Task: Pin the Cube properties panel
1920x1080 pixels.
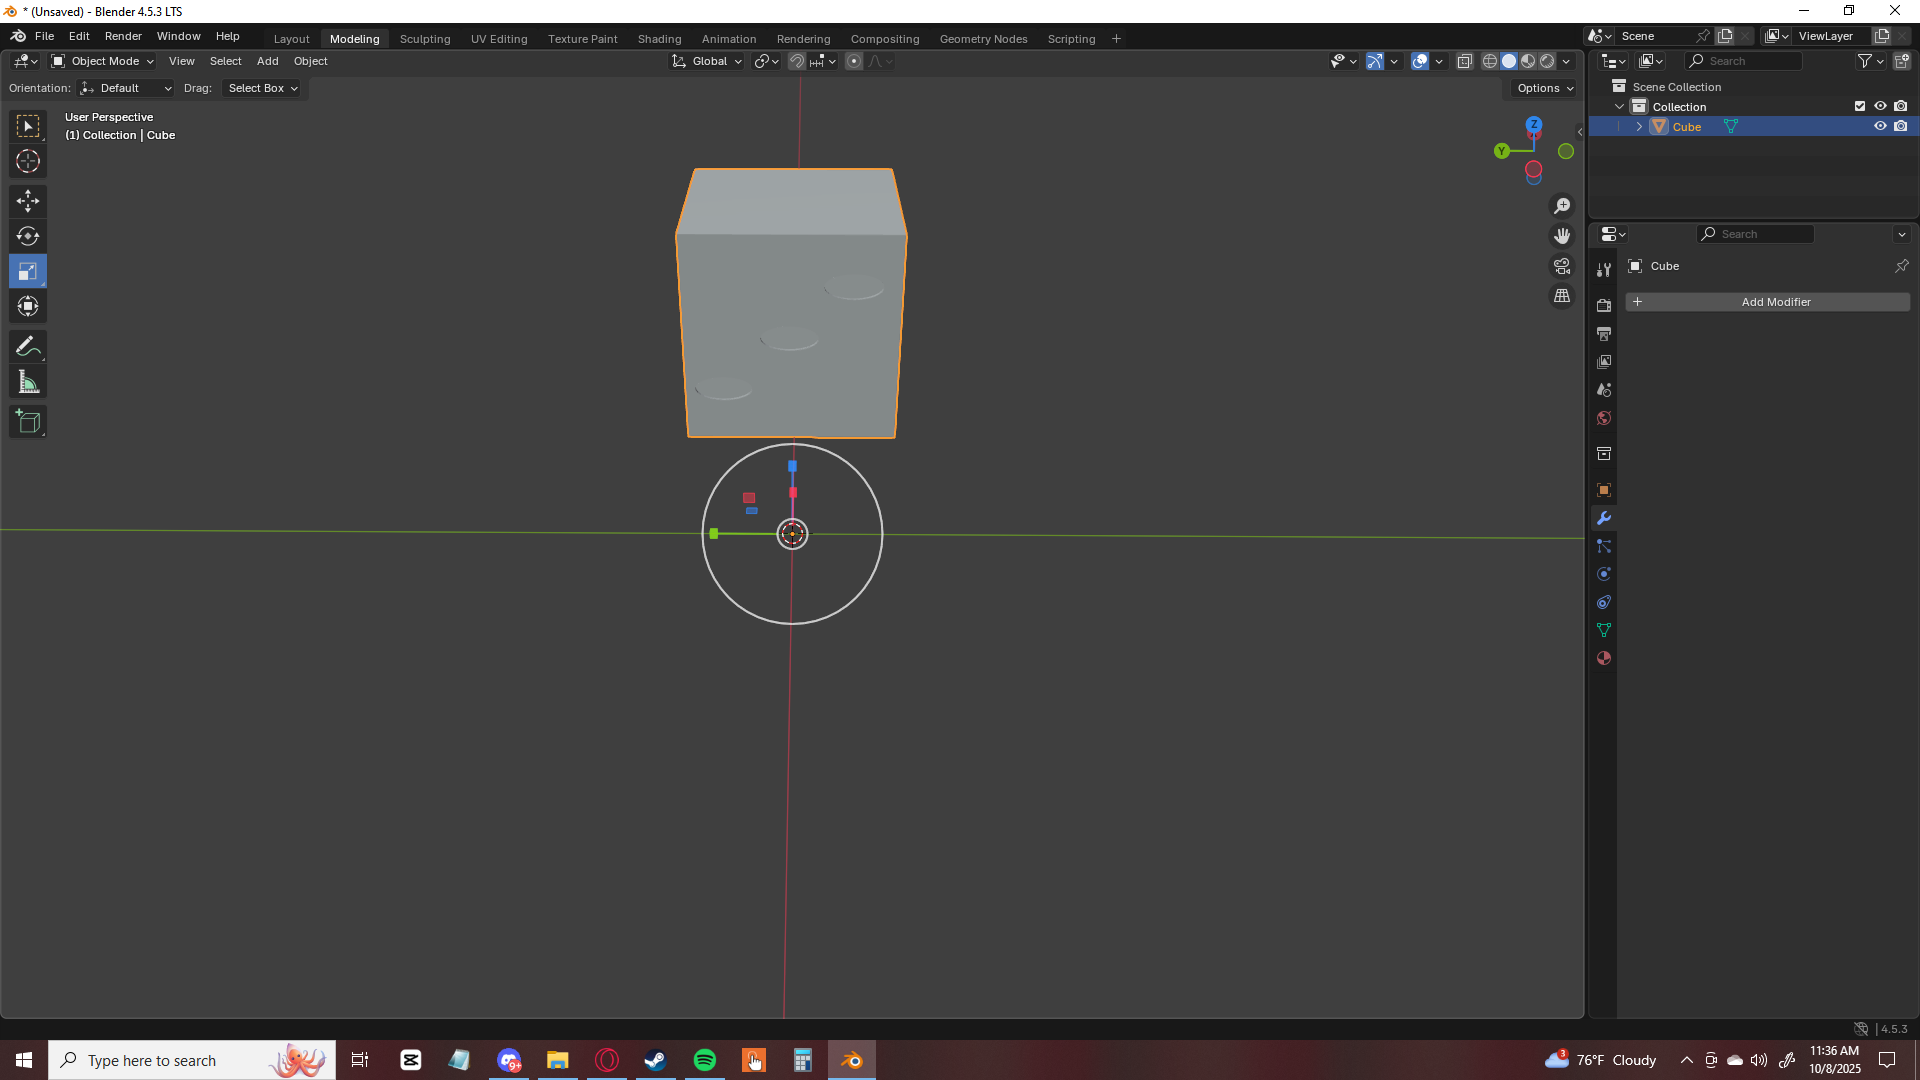Action: (1901, 266)
